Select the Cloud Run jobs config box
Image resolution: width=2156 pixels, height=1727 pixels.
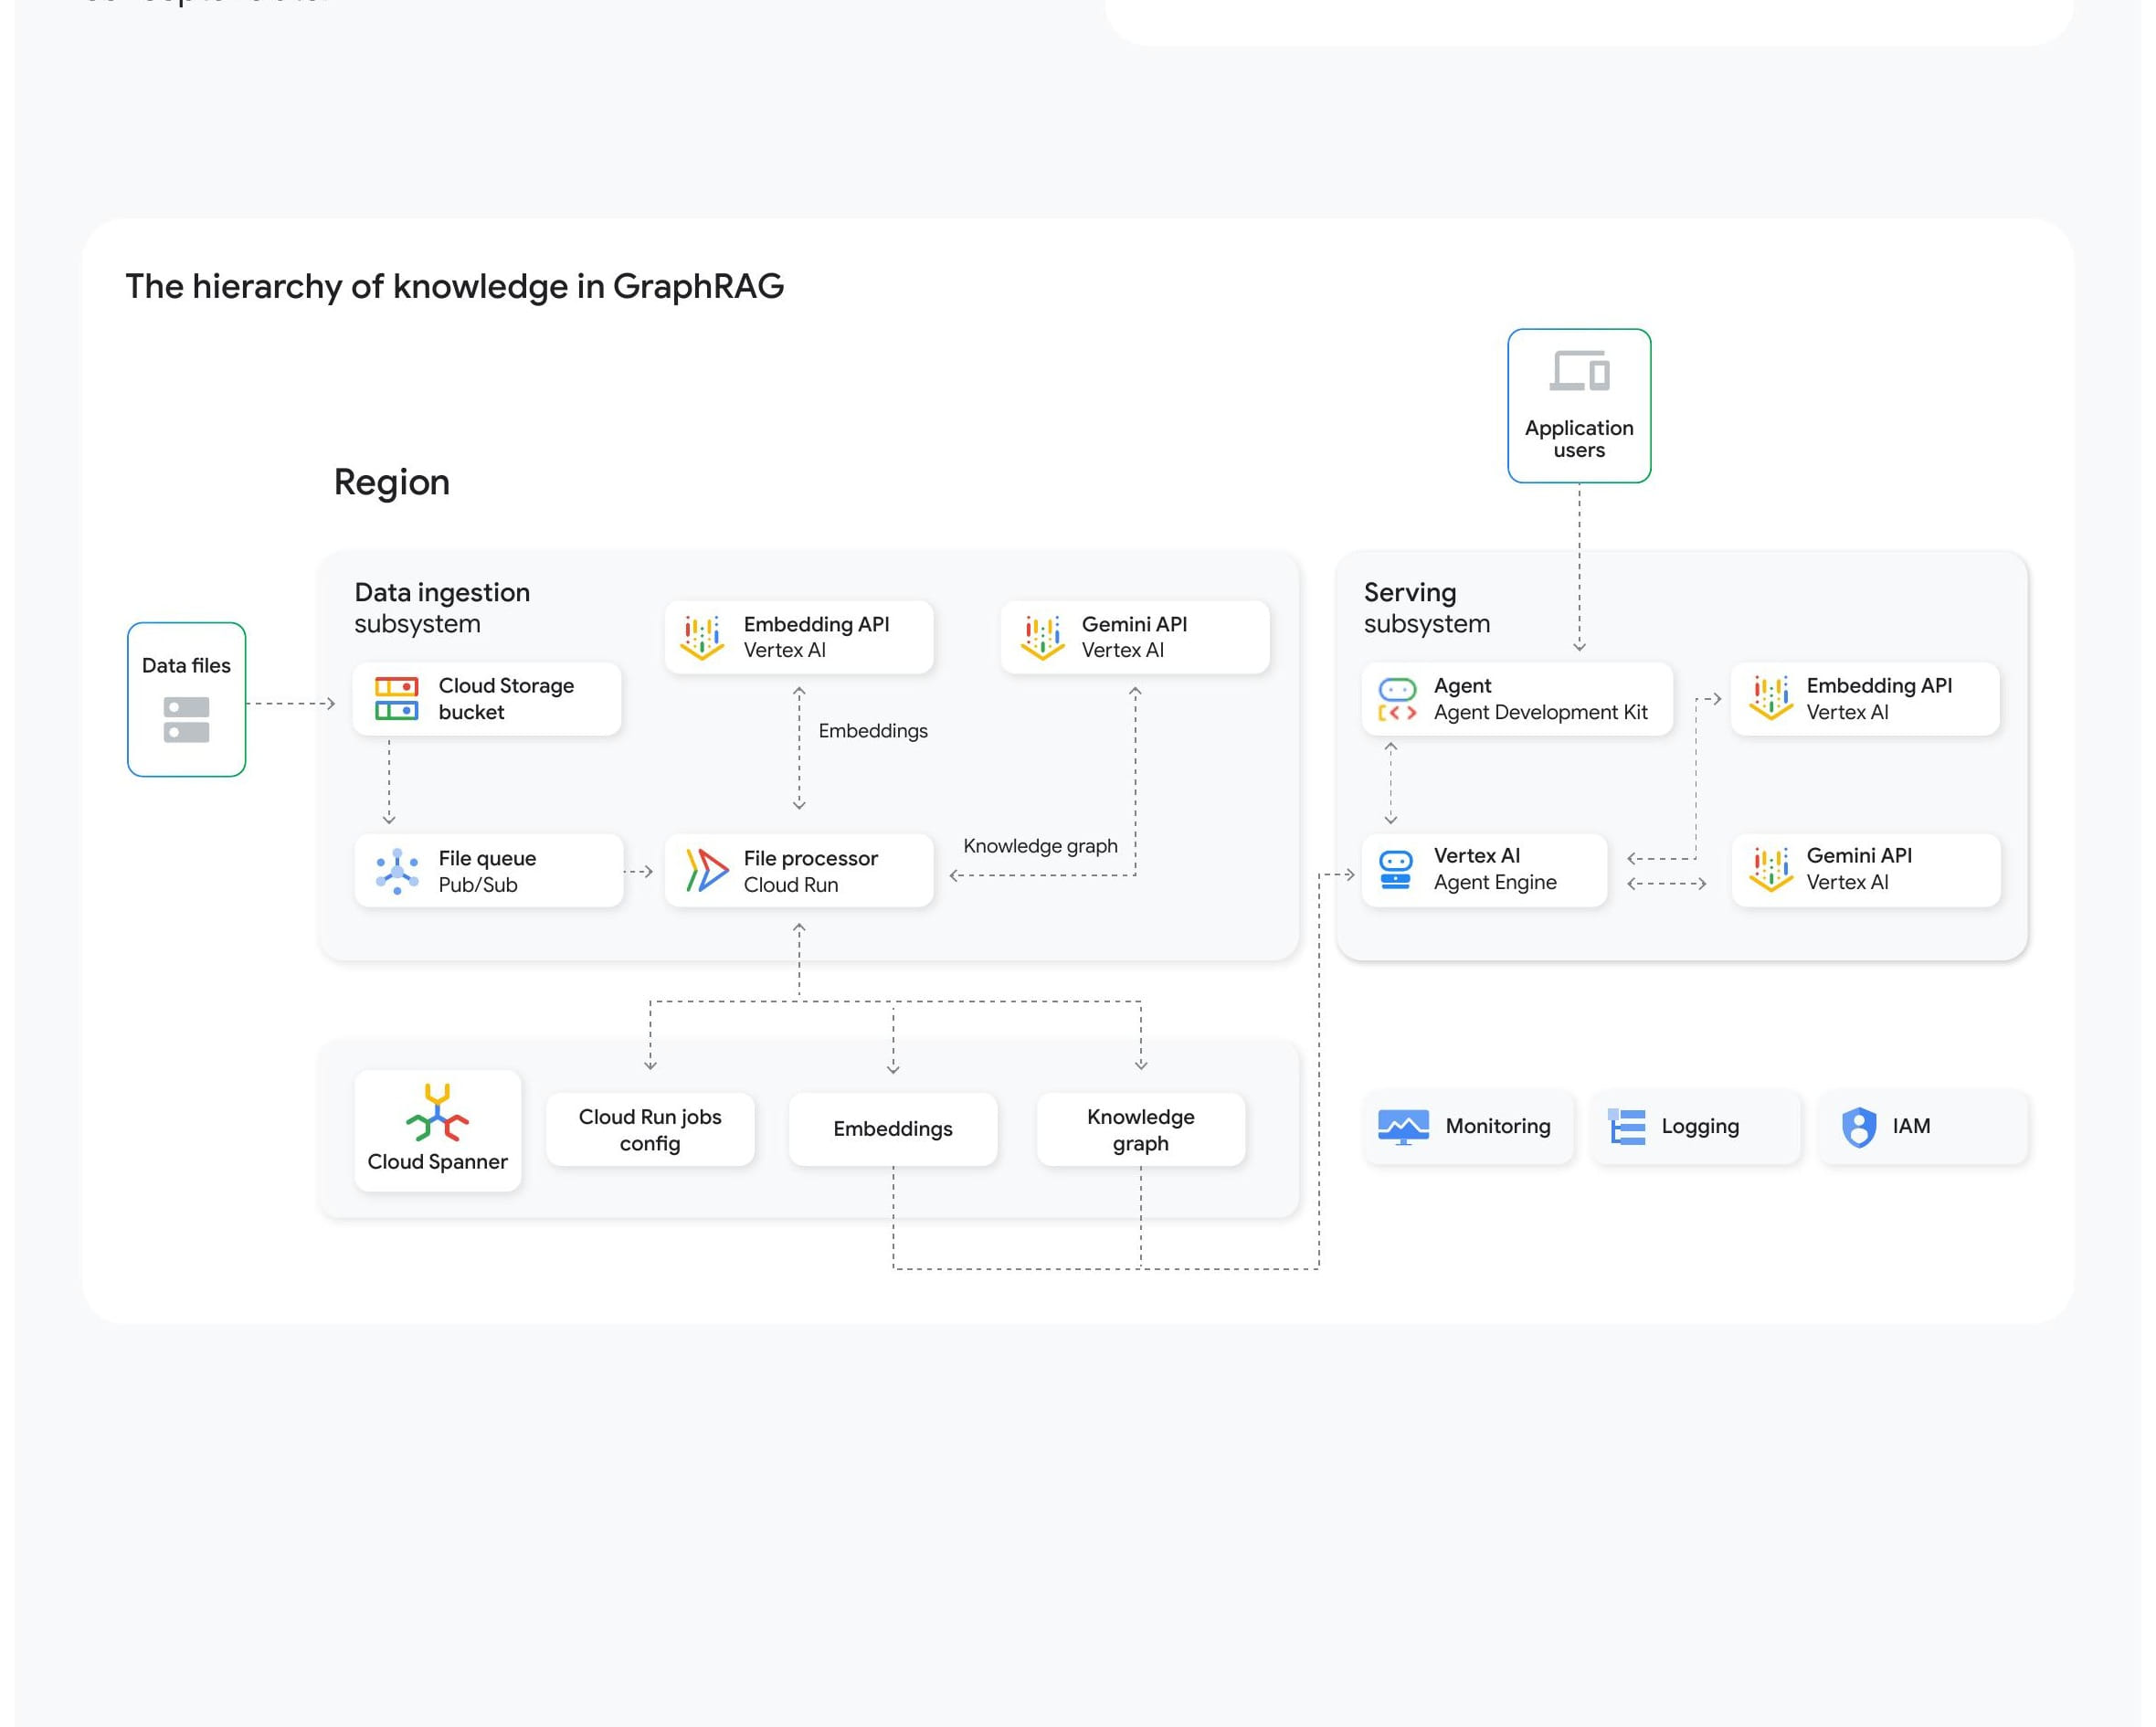click(650, 1129)
